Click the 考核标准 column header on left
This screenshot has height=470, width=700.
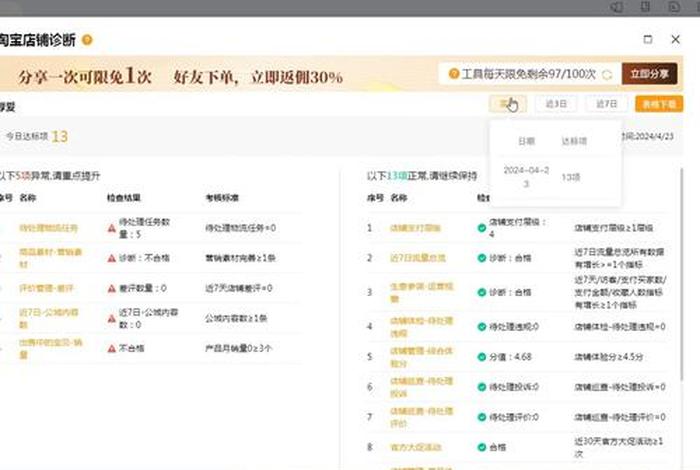tap(222, 198)
